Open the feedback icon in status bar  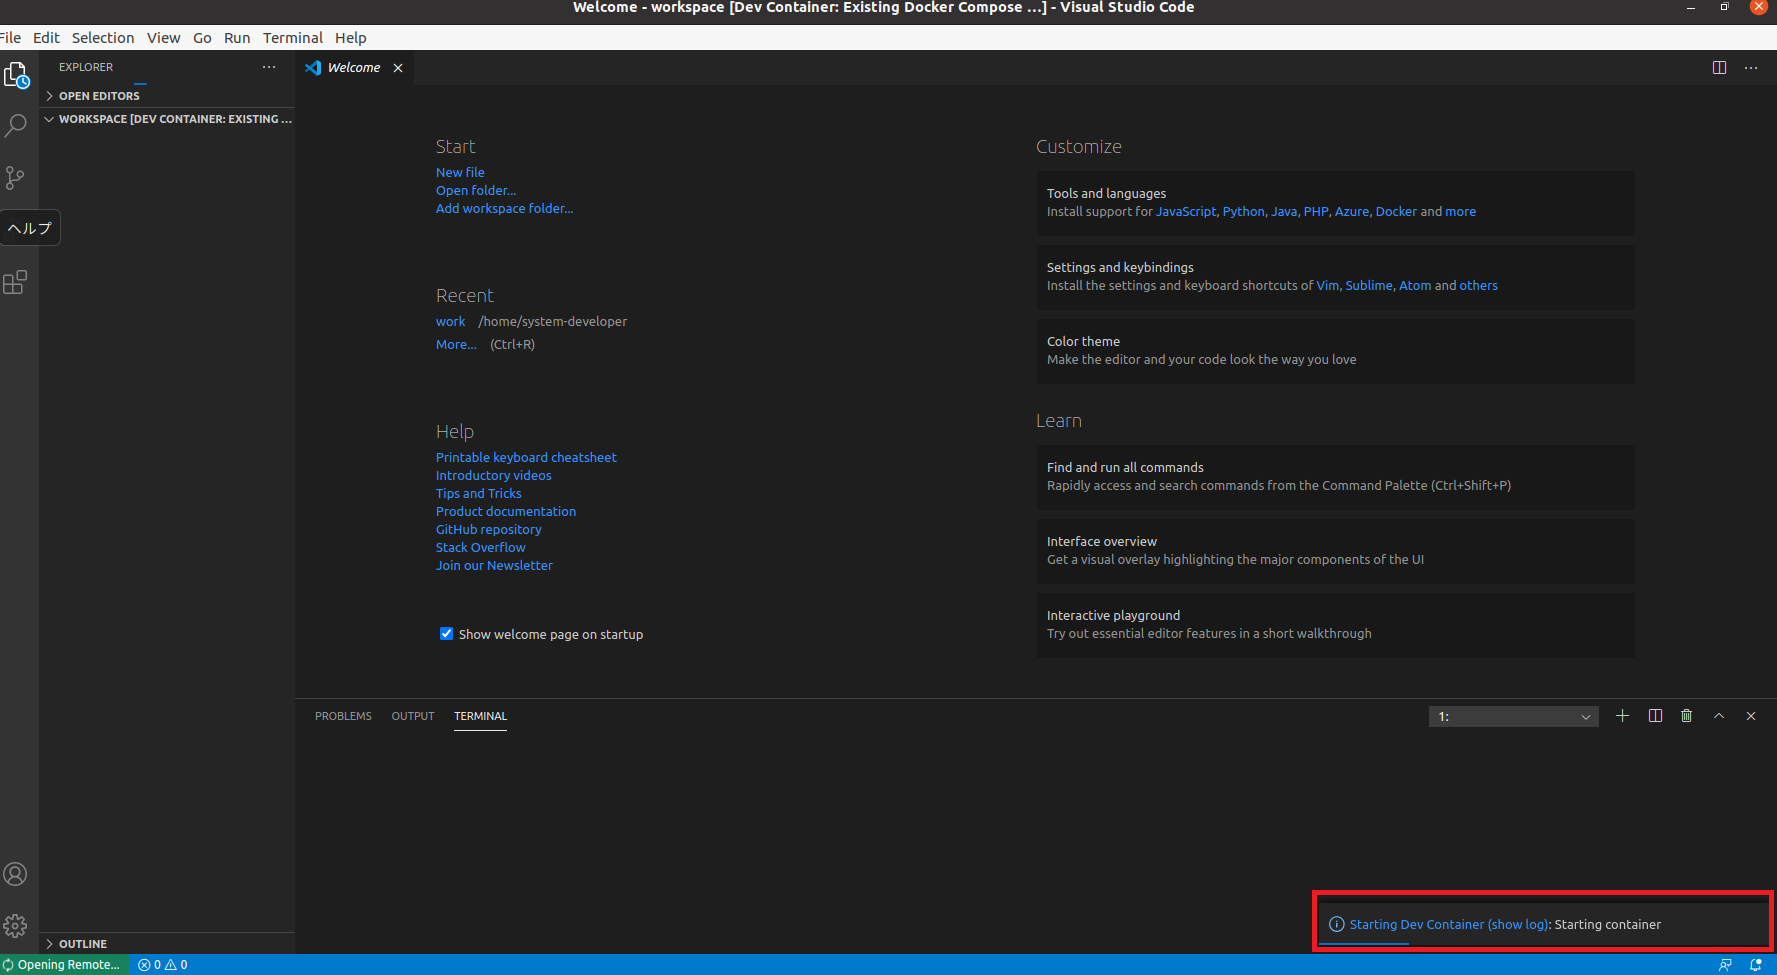pyautogui.click(x=1725, y=965)
